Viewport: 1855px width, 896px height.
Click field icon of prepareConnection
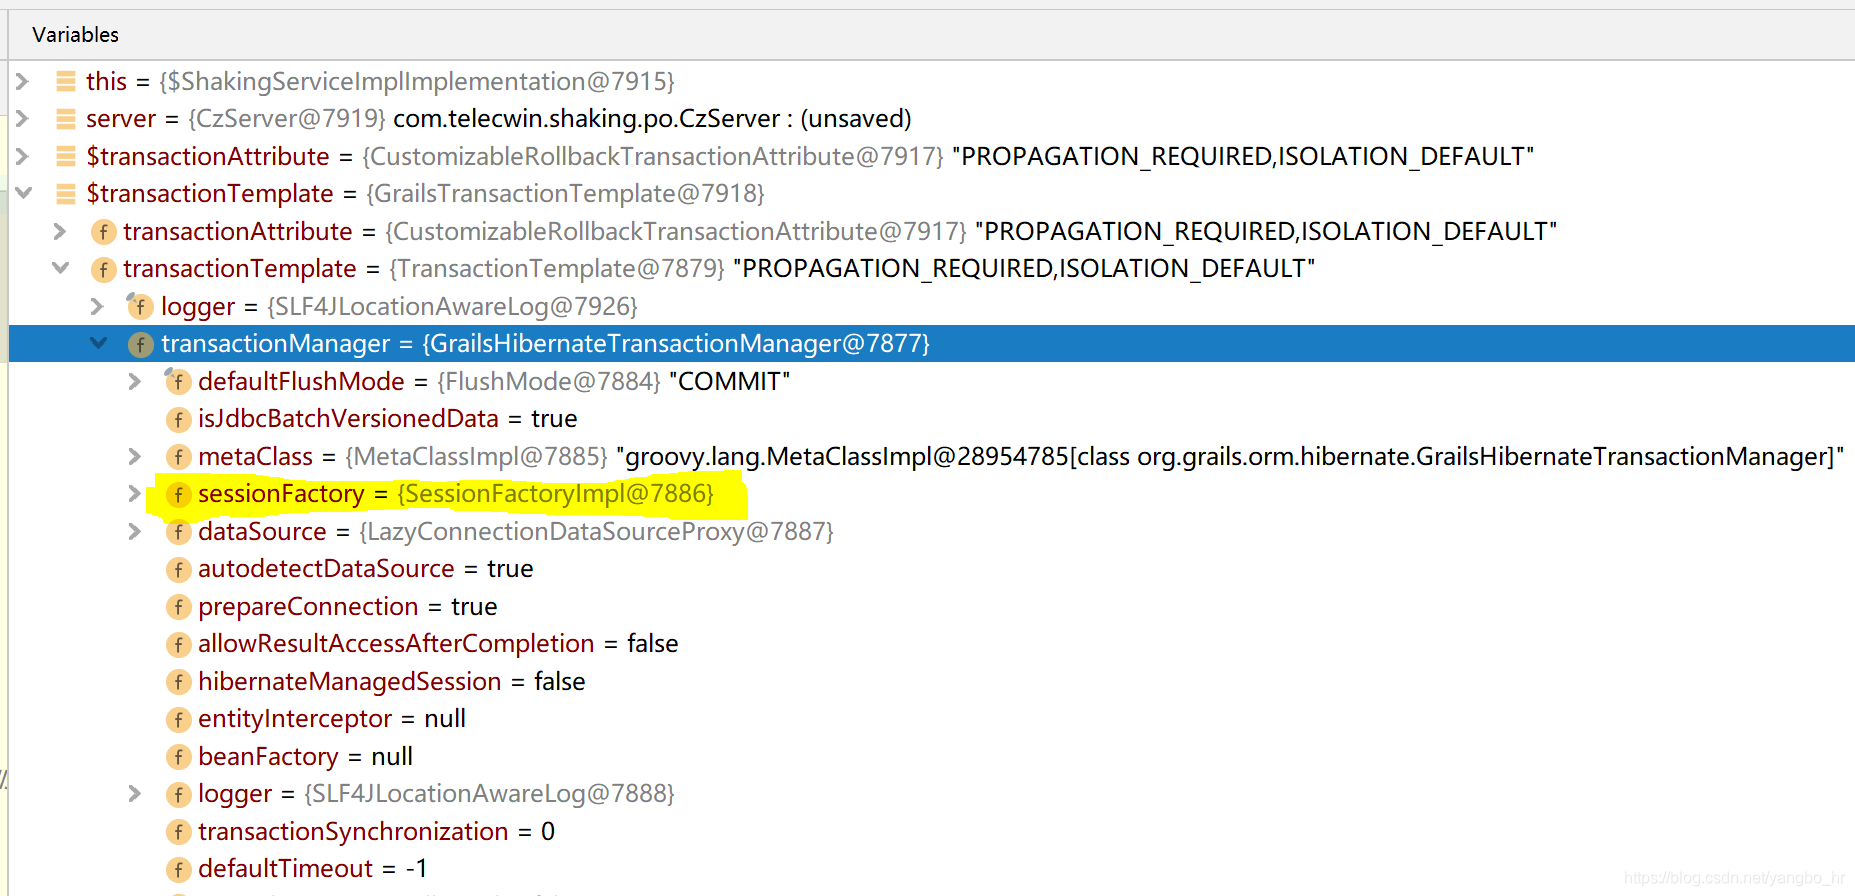click(x=178, y=607)
